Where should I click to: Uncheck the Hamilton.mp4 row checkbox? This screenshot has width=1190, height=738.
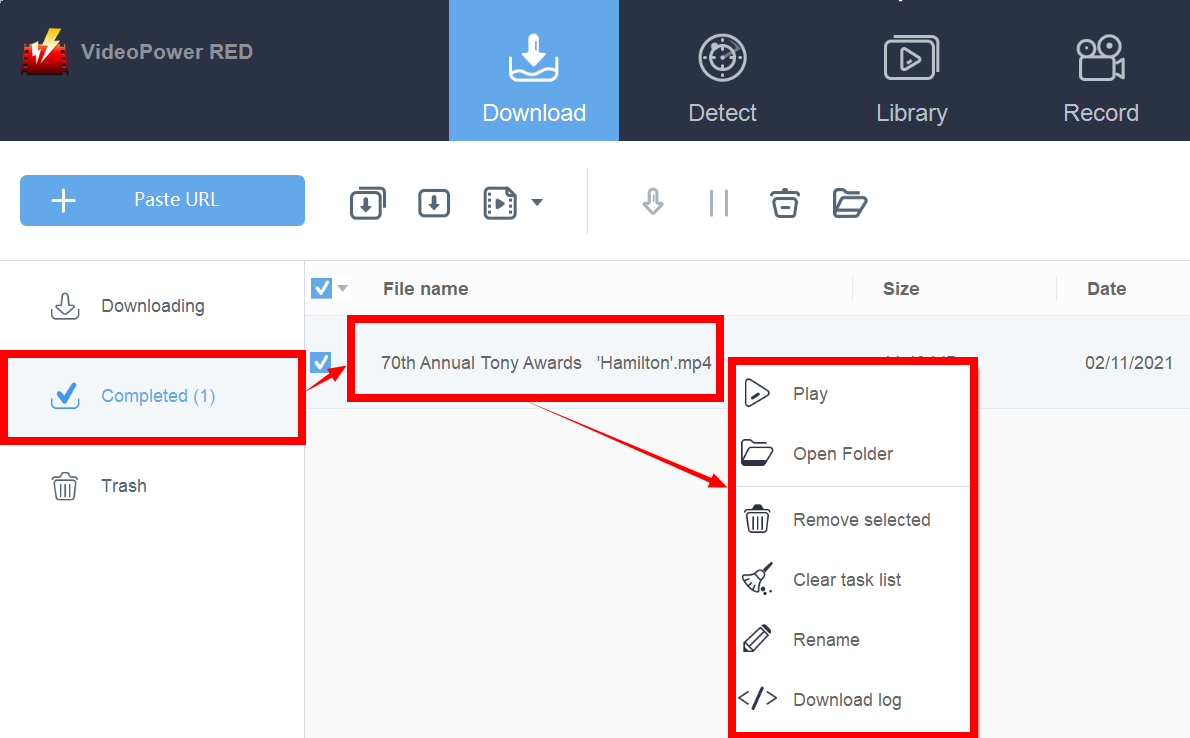coord(321,362)
